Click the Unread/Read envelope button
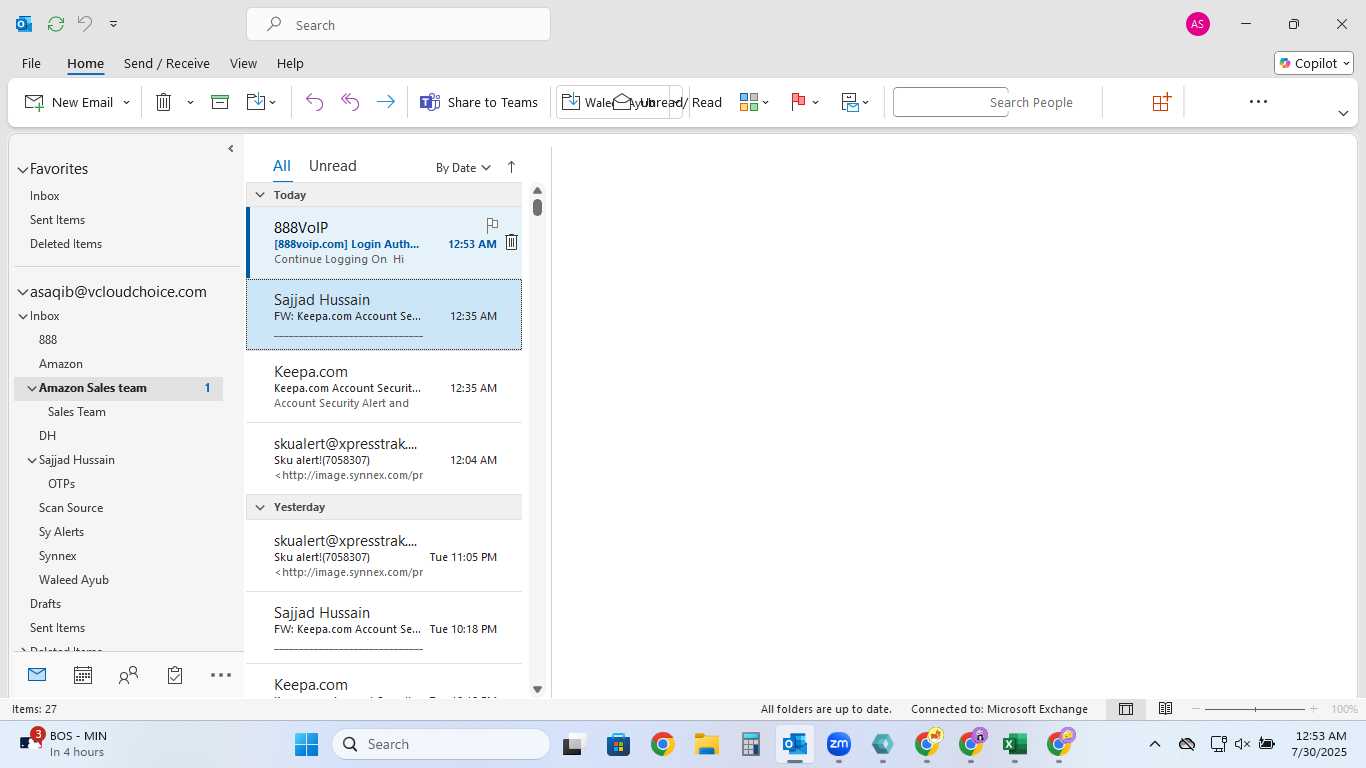Viewport: 1366px width, 768px height. click(667, 102)
